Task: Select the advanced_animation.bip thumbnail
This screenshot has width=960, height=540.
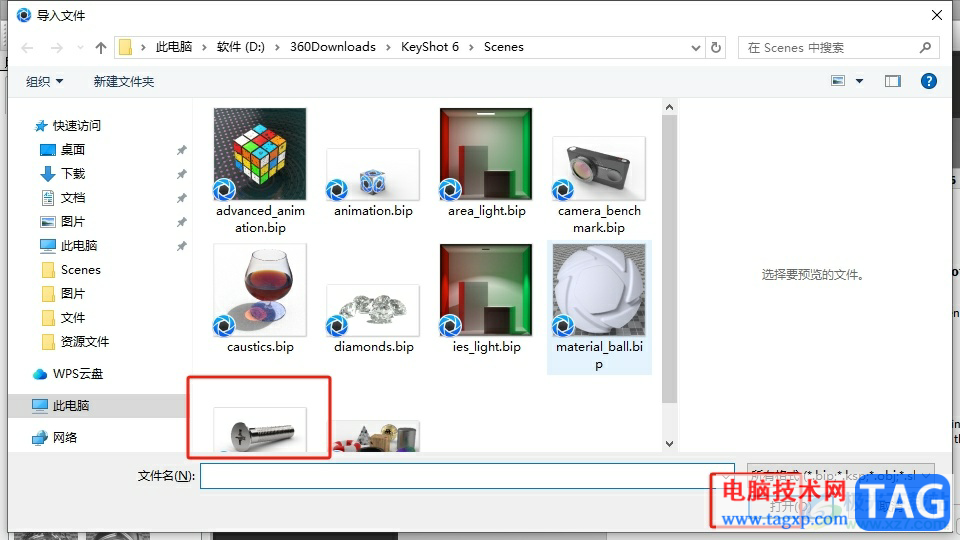Action: click(x=260, y=154)
